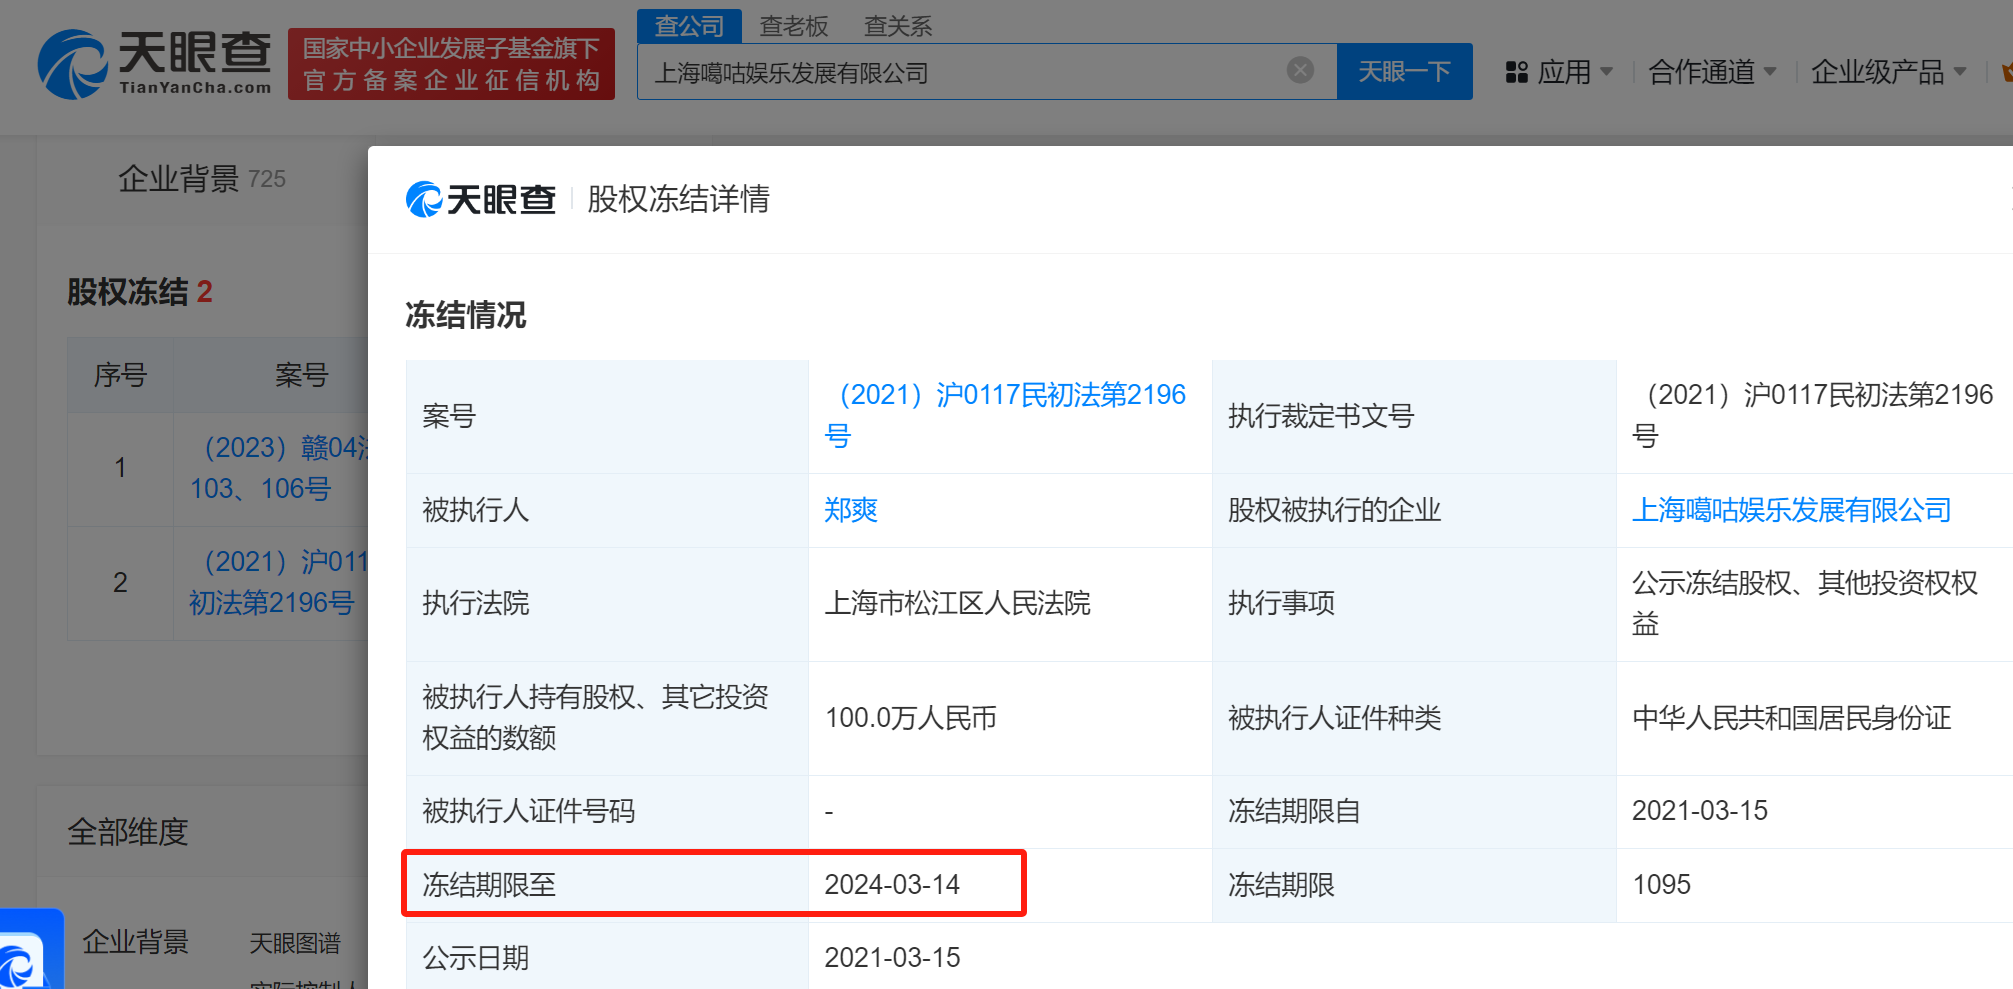This screenshot has width=2013, height=989.
Task: Click the 公示冻结股权、其他投资权益 cell
Action: tap(1814, 604)
